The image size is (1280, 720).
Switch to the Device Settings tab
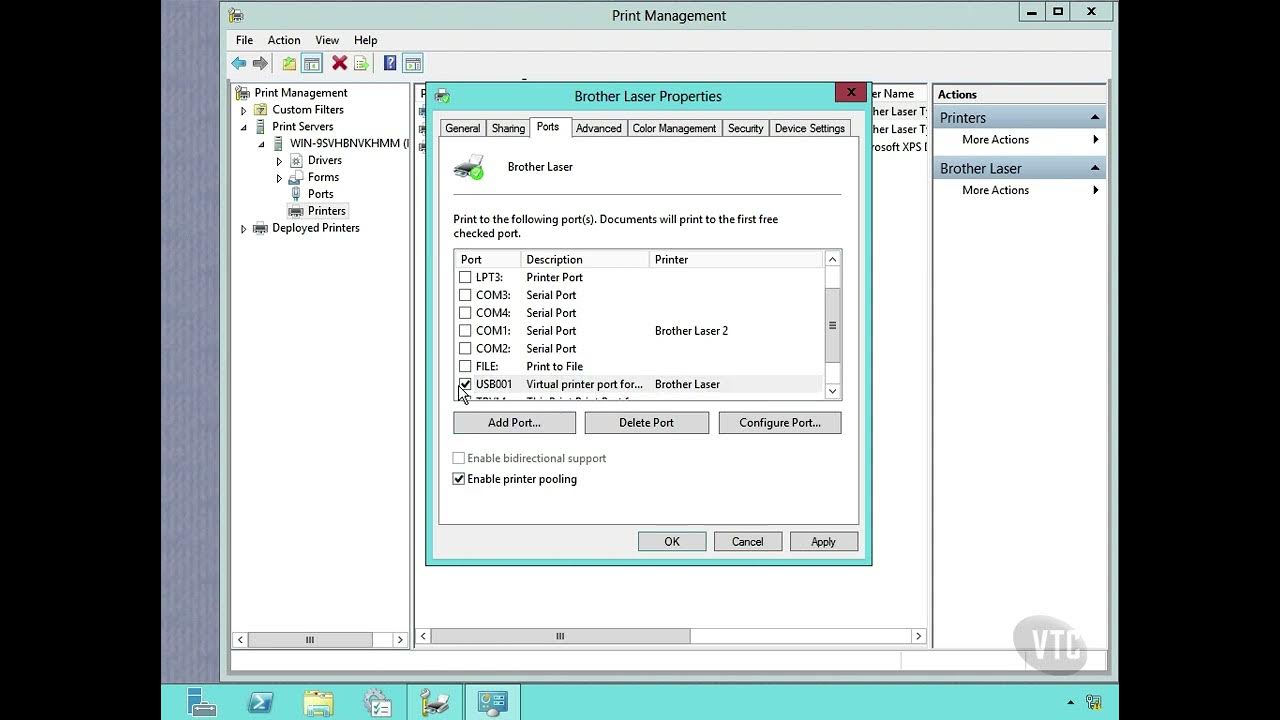pyautogui.click(x=810, y=128)
